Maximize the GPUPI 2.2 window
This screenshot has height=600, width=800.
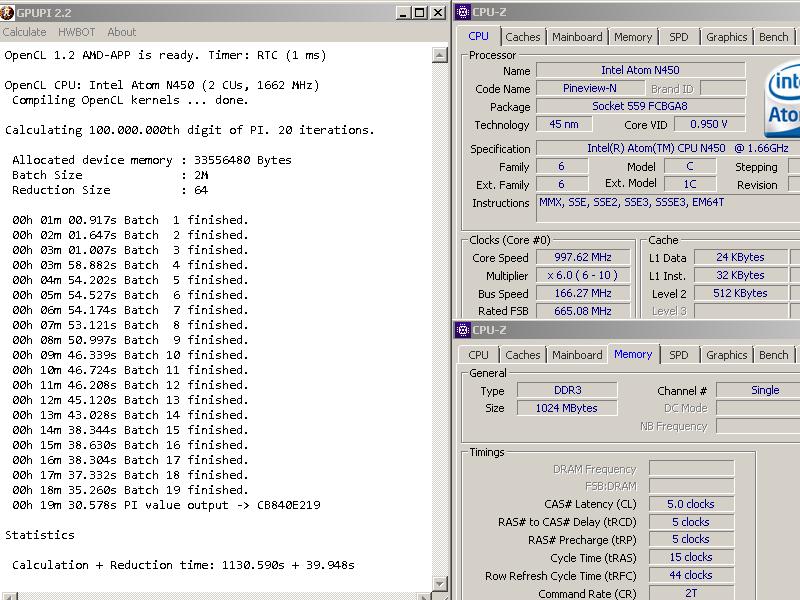(419, 13)
